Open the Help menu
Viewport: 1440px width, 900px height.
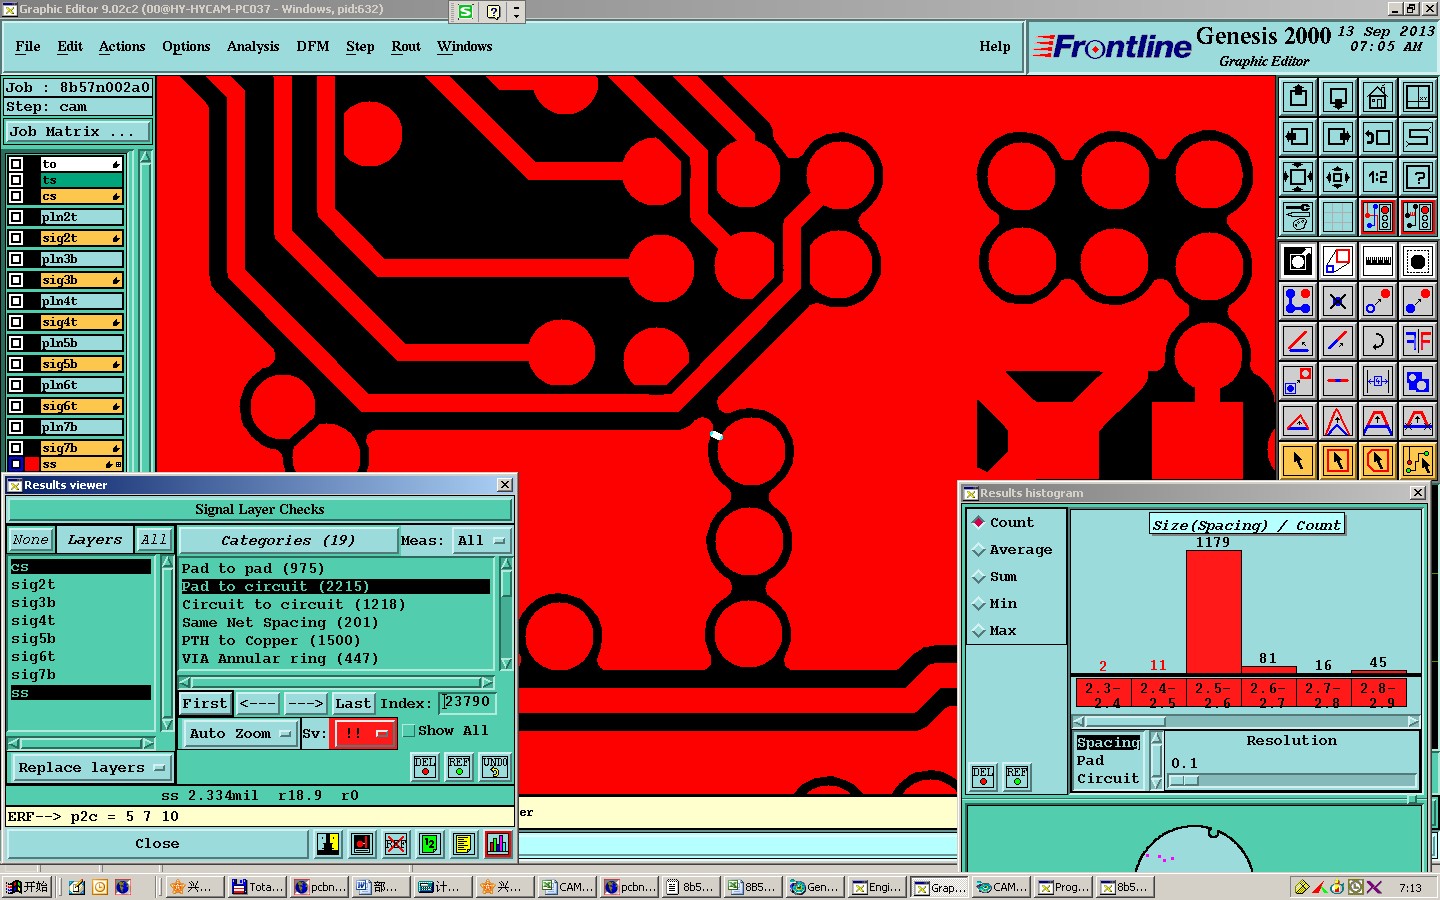pyautogui.click(x=995, y=46)
